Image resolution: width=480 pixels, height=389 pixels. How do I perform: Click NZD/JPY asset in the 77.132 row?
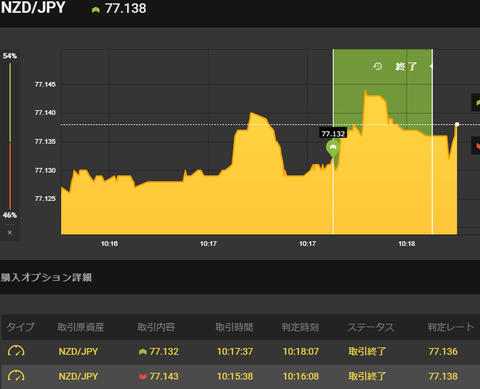point(78,351)
